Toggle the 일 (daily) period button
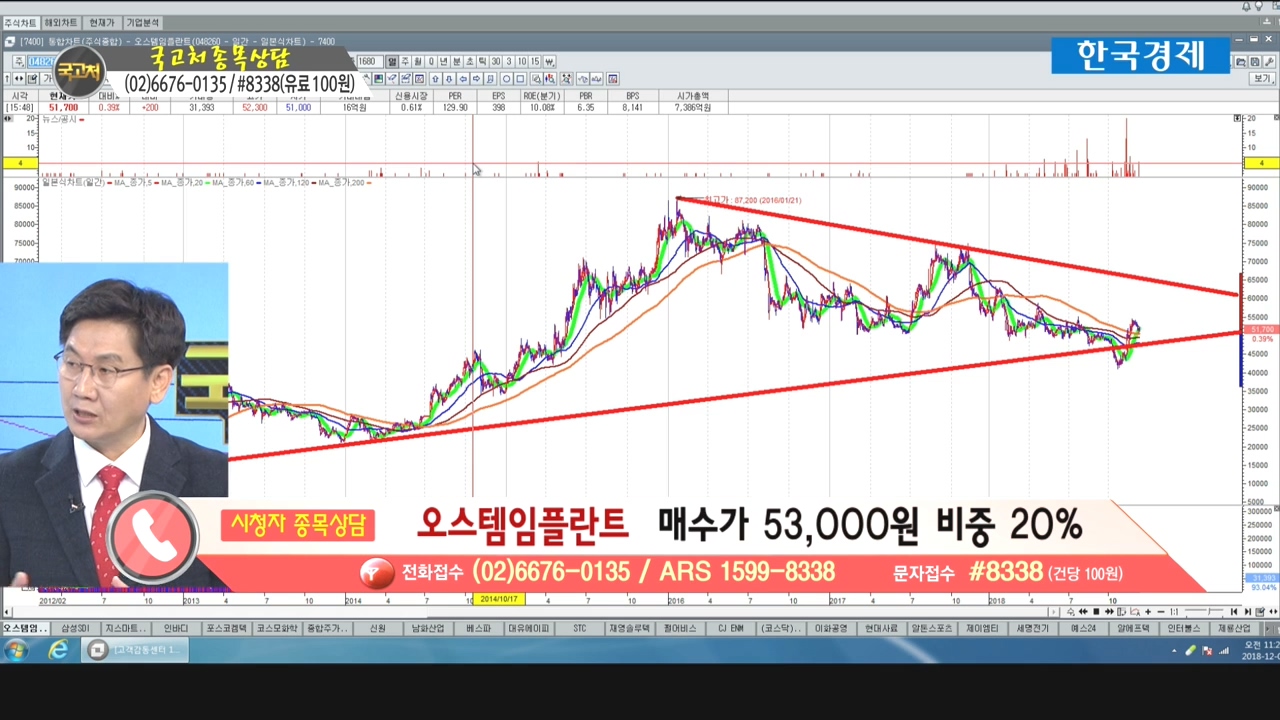 click(392, 62)
